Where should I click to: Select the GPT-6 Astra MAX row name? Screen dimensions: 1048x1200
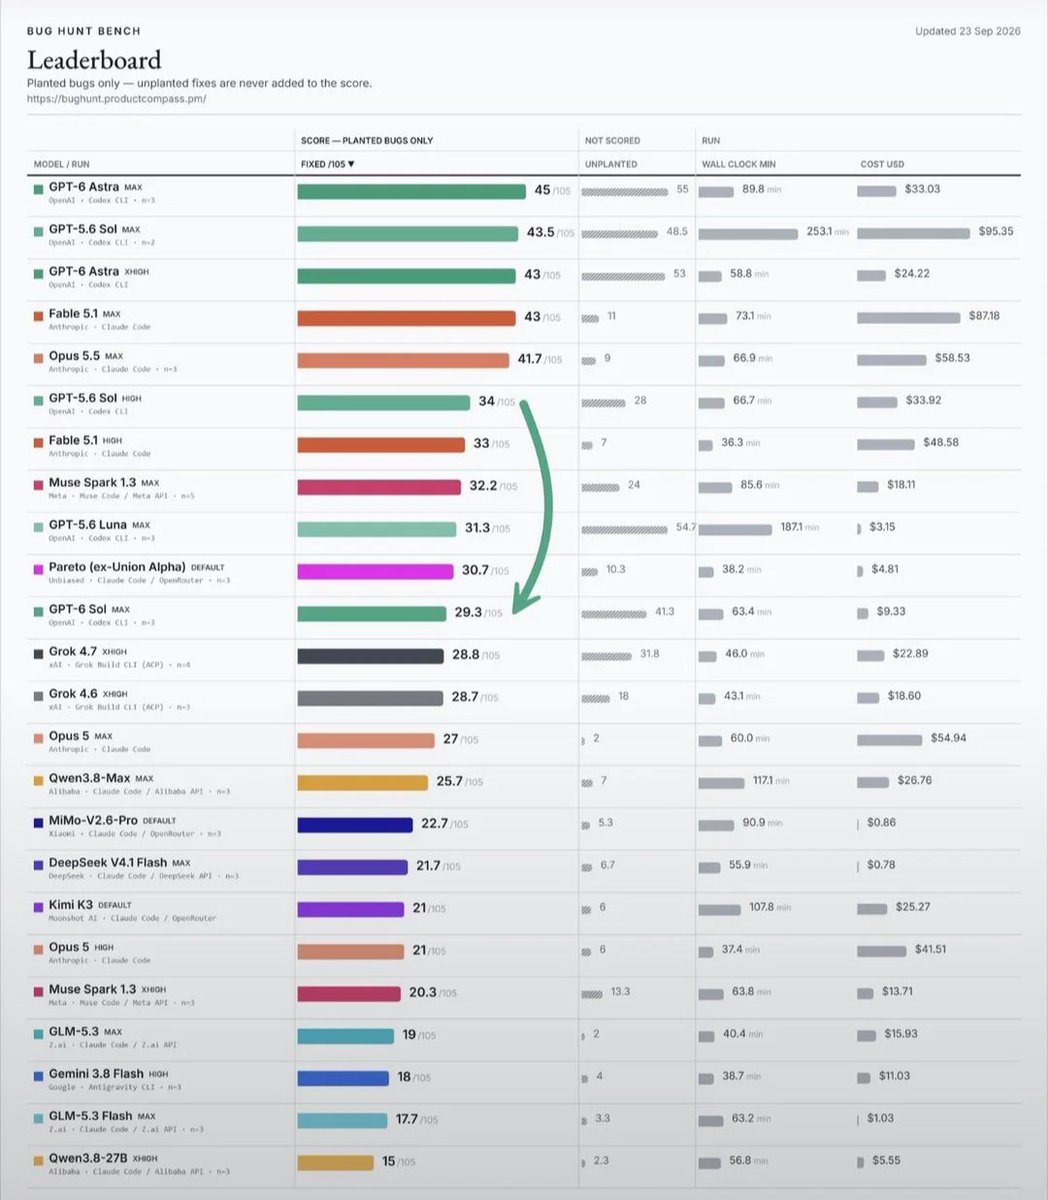[97, 187]
